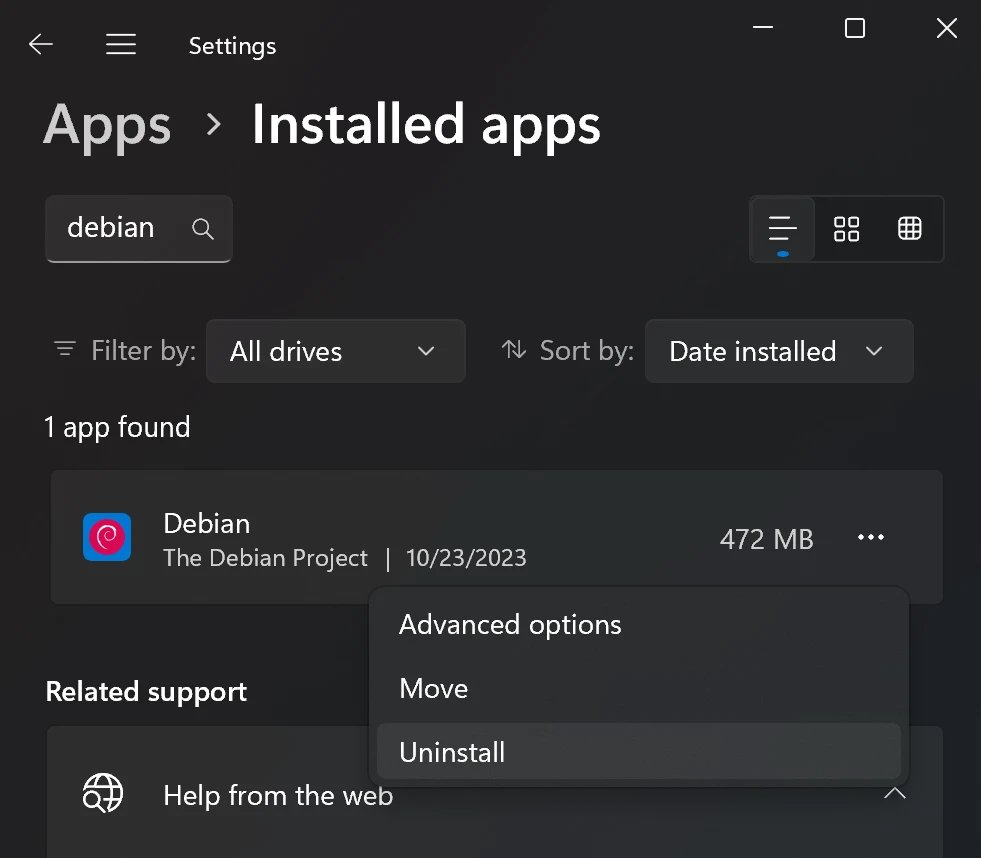Switch to list view layout

pyautogui.click(x=782, y=229)
